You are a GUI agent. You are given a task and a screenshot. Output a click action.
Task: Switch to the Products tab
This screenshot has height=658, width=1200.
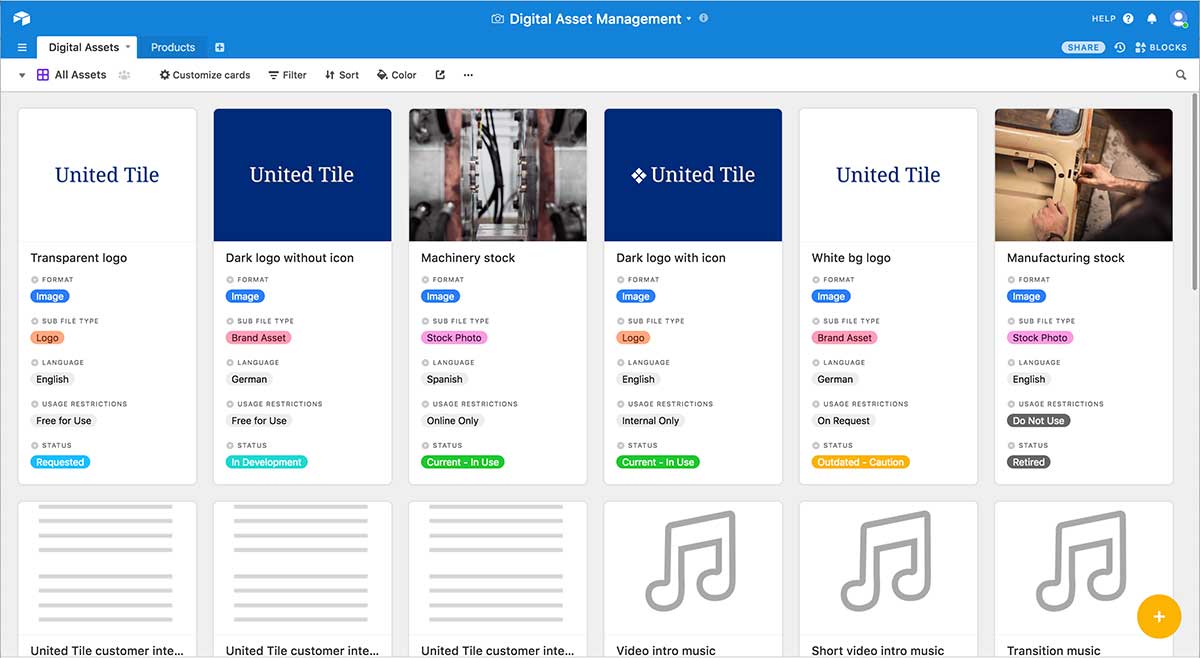173,47
